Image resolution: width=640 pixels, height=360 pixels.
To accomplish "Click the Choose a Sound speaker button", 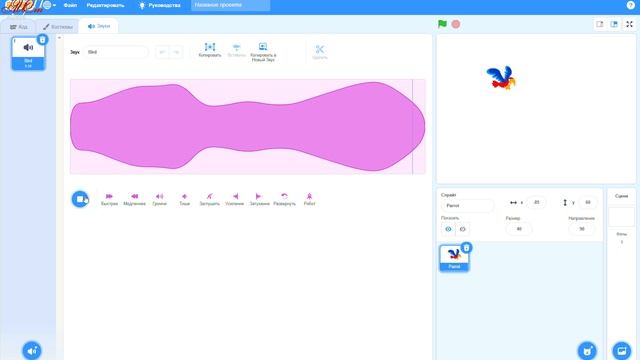I will [x=31, y=351].
